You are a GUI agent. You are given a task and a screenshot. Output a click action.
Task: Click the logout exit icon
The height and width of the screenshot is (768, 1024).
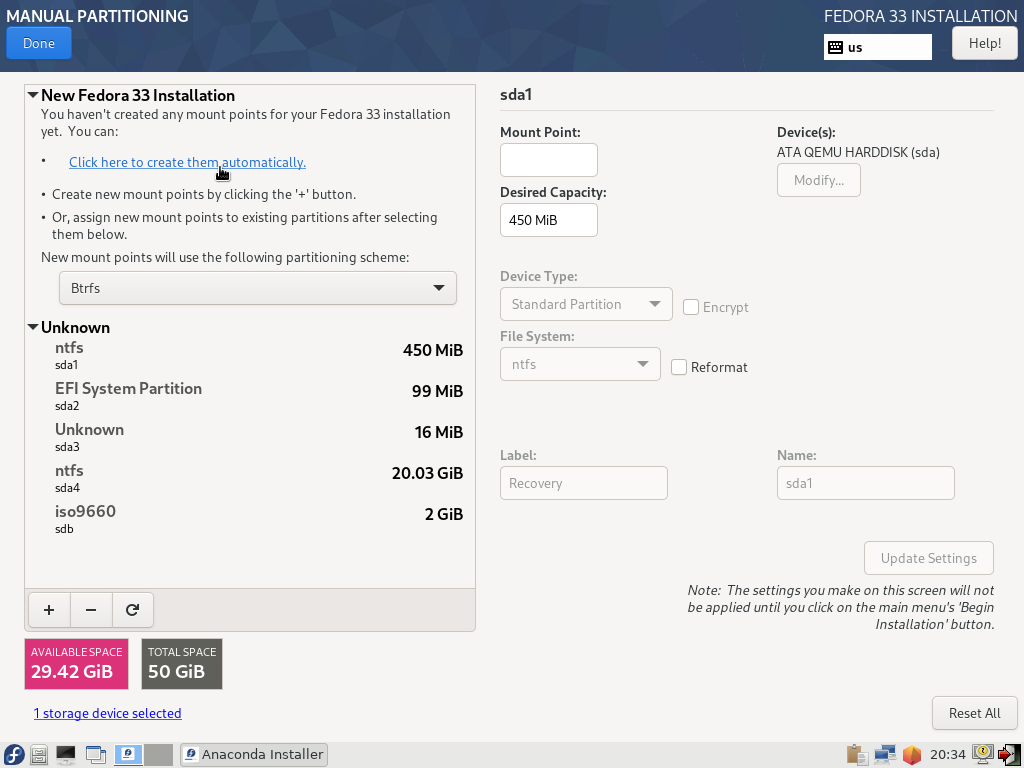click(x=1009, y=755)
